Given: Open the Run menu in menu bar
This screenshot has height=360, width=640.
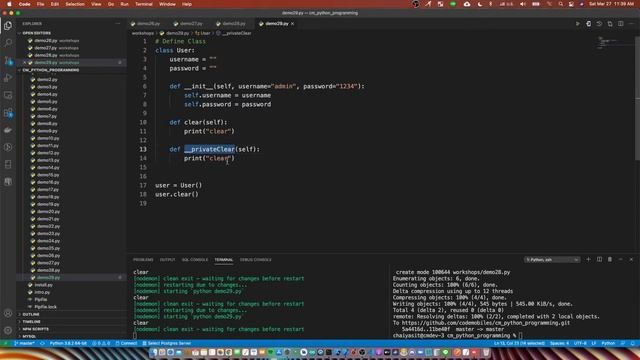Looking at the screenshot, I should coord(124,4).
